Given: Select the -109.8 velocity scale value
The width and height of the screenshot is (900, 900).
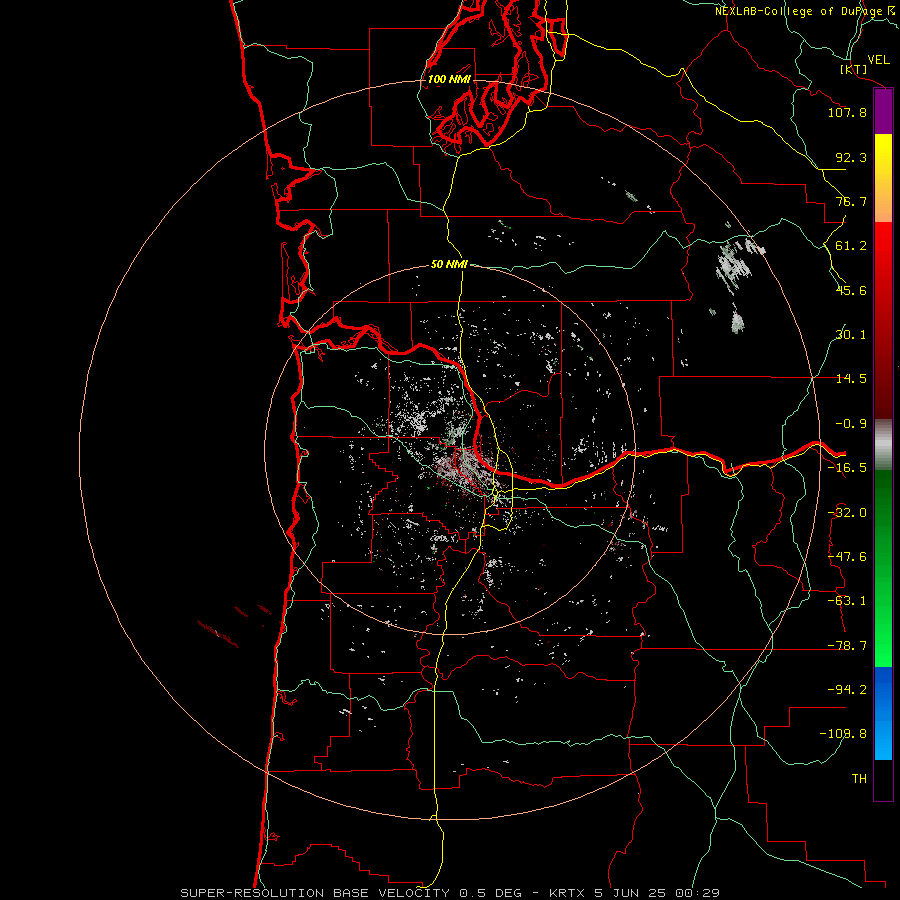Looking at the screenshot, I should pyautogui.click(x=843, y=734).
